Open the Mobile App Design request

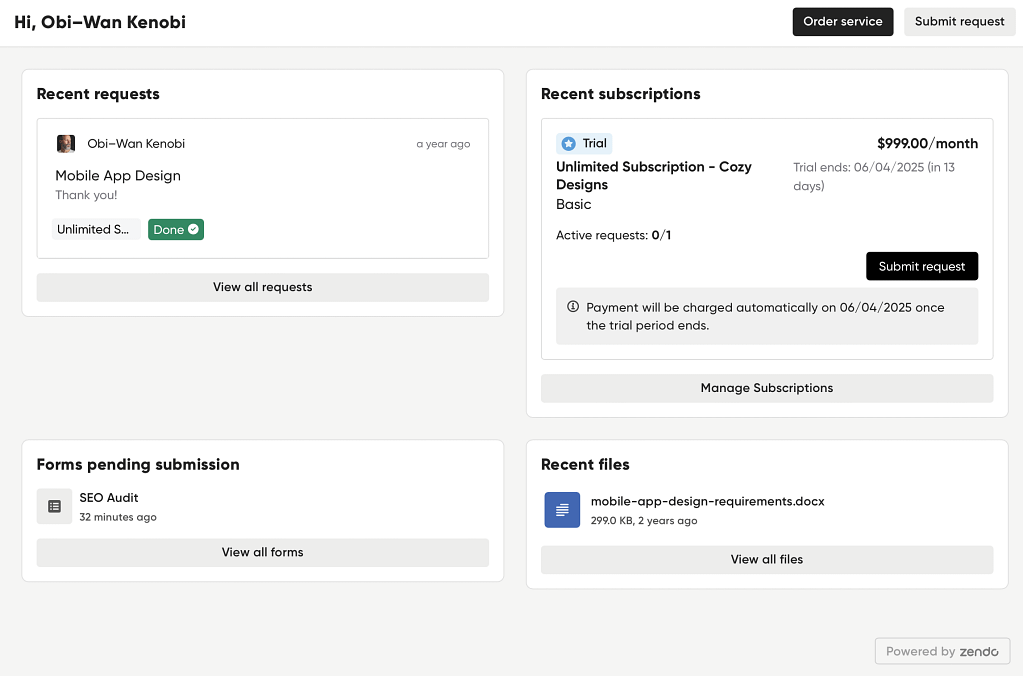tap(118, 176)
